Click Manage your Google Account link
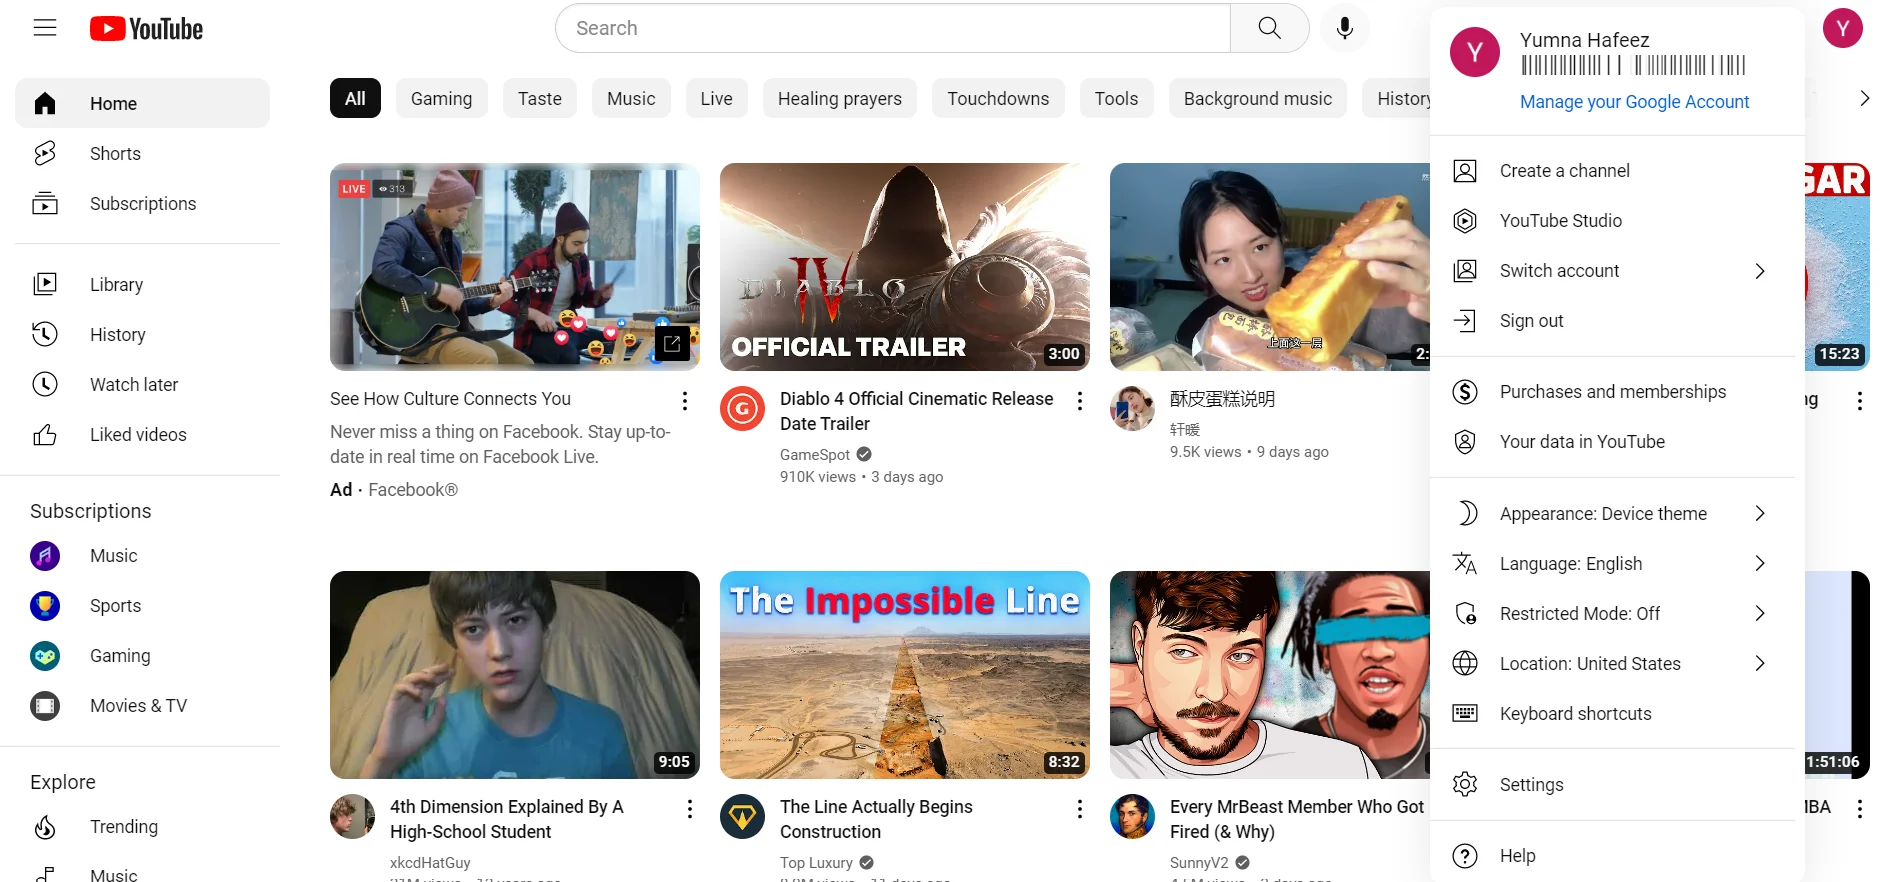 click(1634, 101)
